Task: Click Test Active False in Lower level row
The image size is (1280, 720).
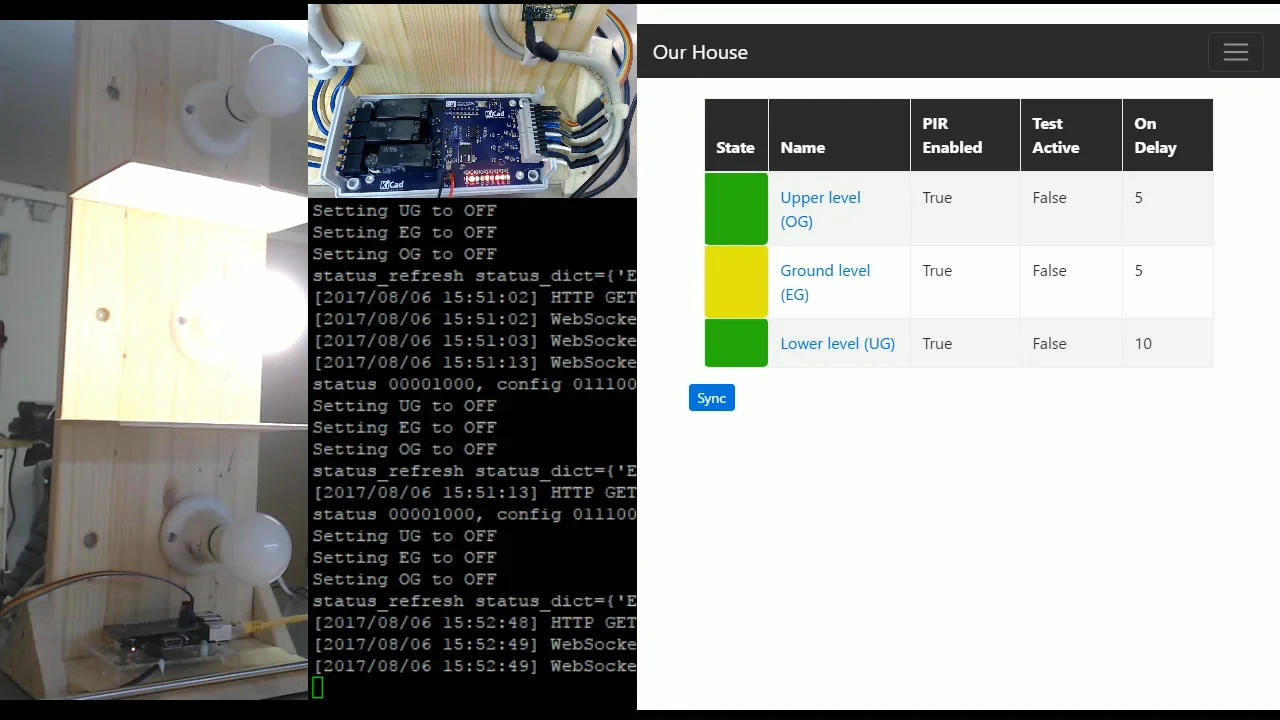Action: tap(1049, 343)
